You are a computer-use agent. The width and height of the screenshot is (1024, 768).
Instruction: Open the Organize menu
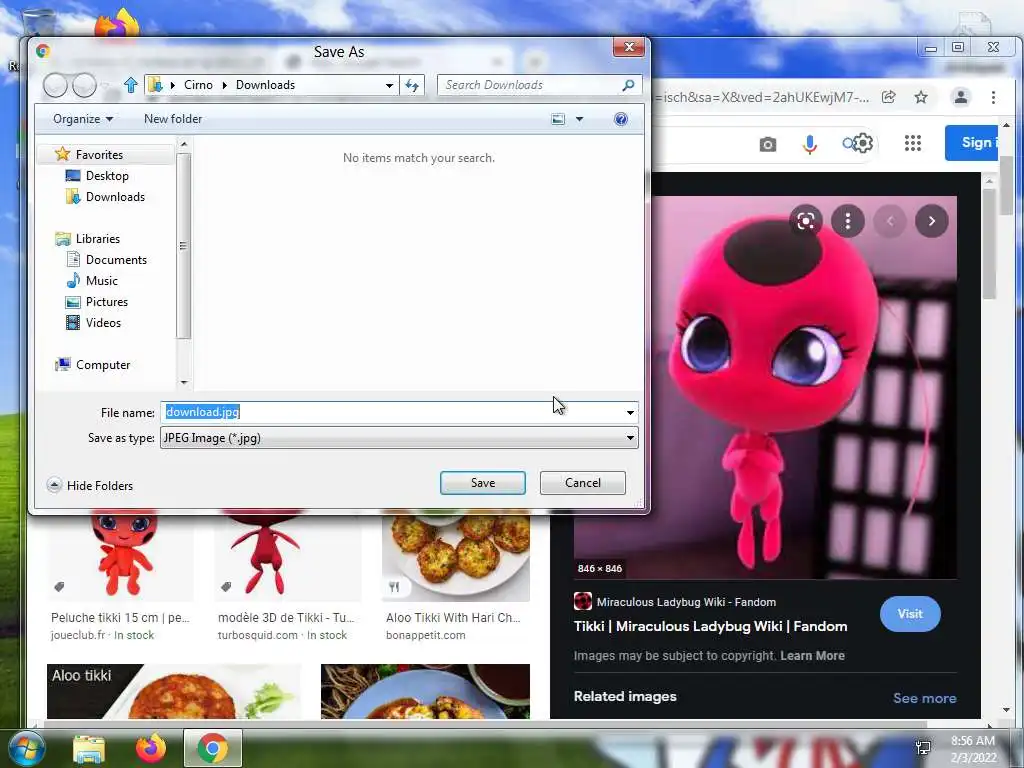(83, 119)
